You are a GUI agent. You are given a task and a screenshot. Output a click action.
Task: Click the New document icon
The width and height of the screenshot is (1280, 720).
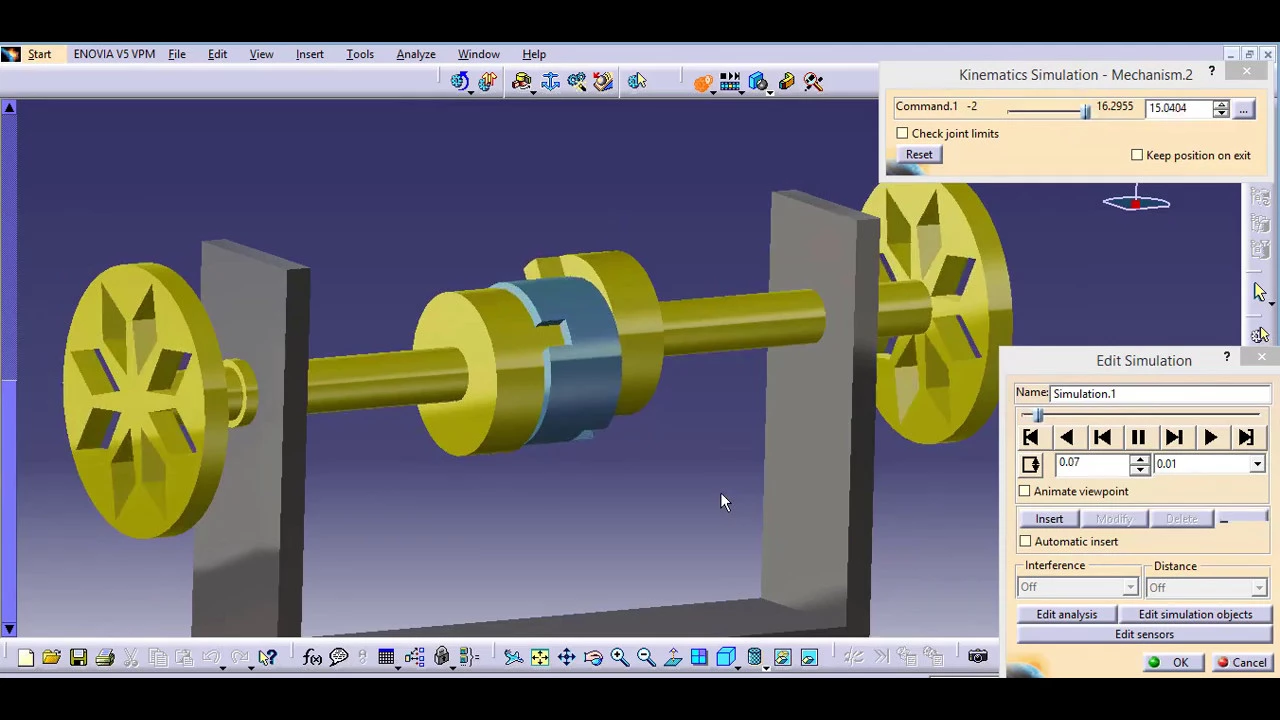(x=25, y=657)
